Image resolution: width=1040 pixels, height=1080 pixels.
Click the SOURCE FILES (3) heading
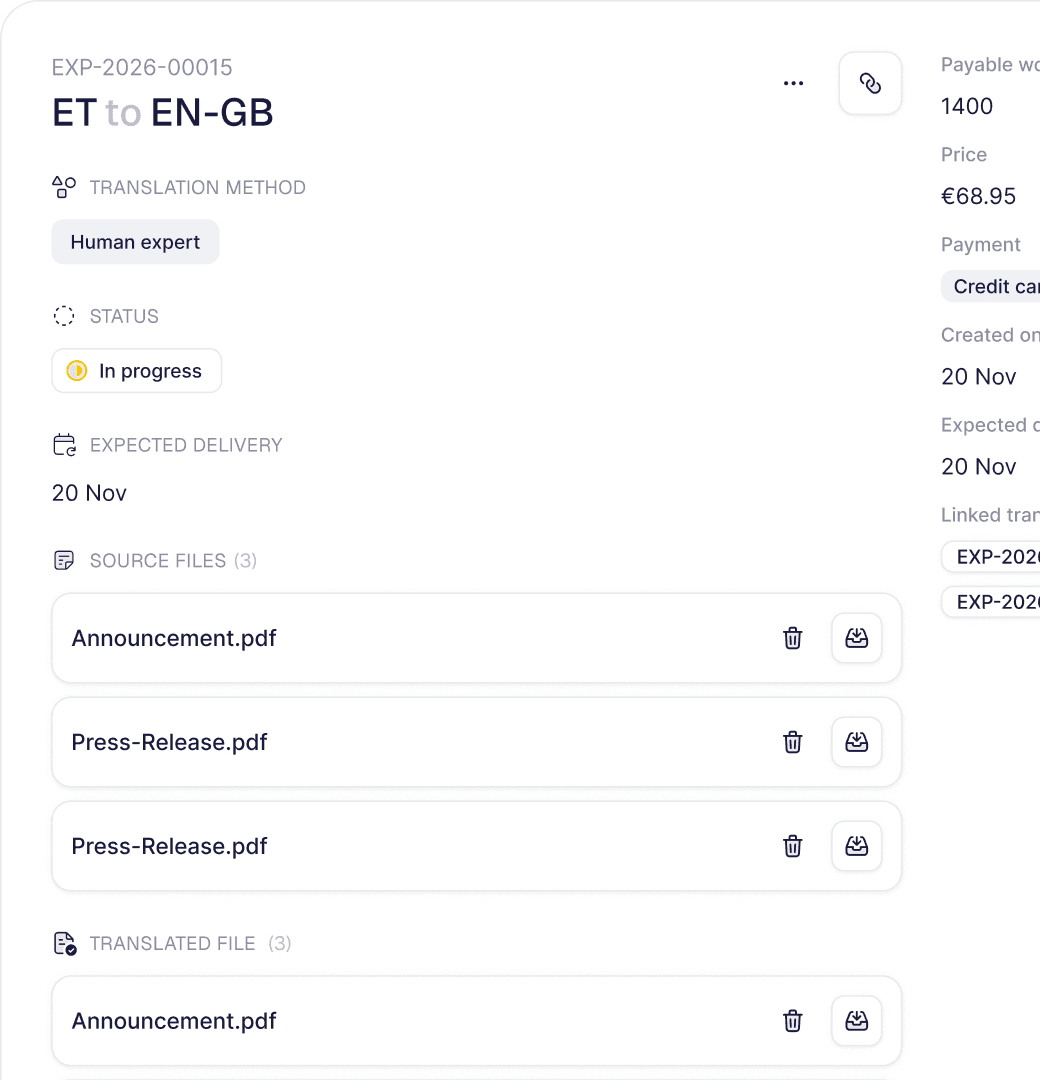click(173, 561)
